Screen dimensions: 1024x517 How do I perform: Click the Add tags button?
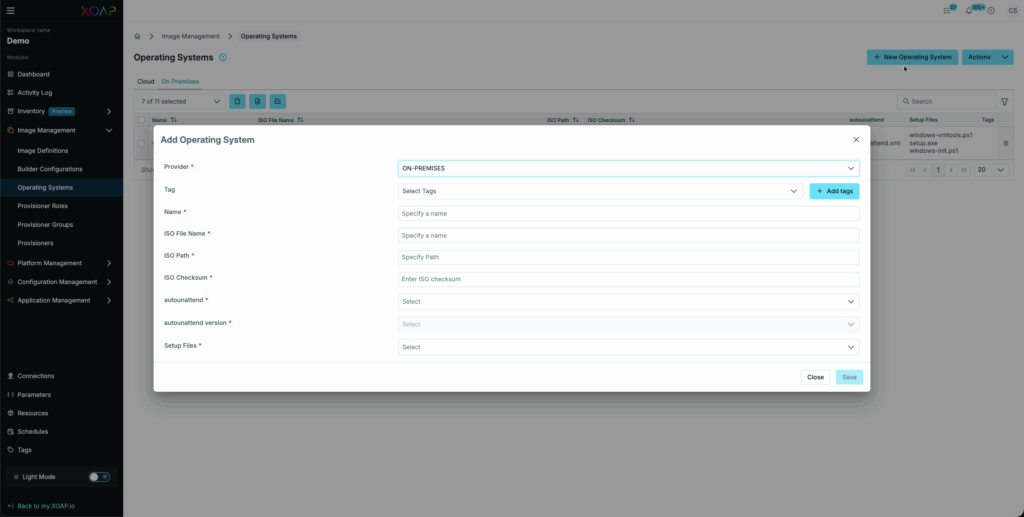(834, 191)
